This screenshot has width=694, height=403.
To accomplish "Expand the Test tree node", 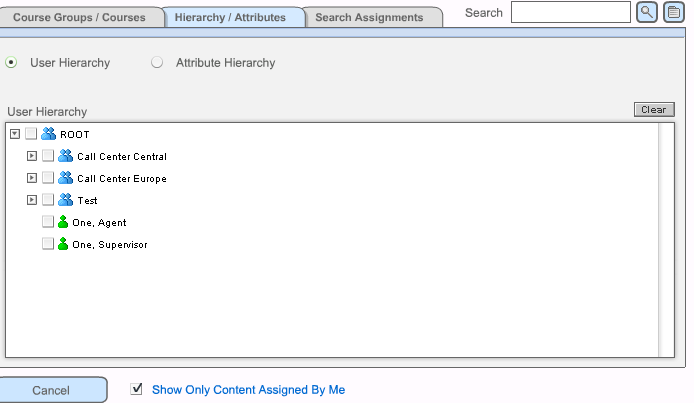I will [32, 200].
